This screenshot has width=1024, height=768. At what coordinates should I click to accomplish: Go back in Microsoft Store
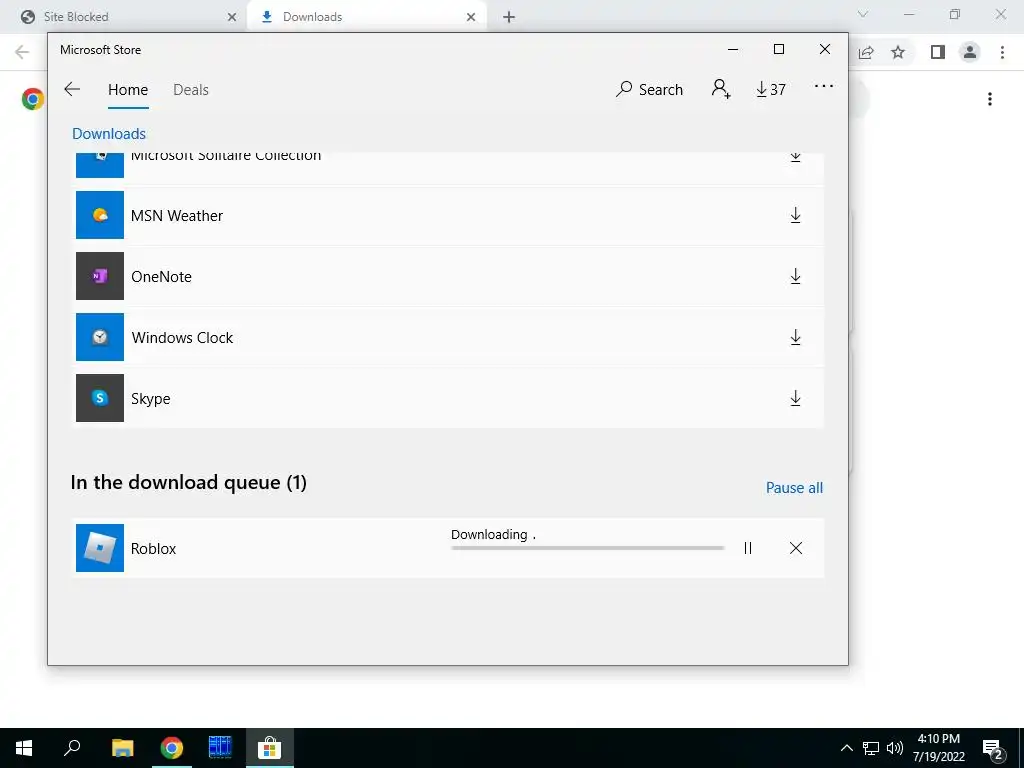(x=72, y=89)
